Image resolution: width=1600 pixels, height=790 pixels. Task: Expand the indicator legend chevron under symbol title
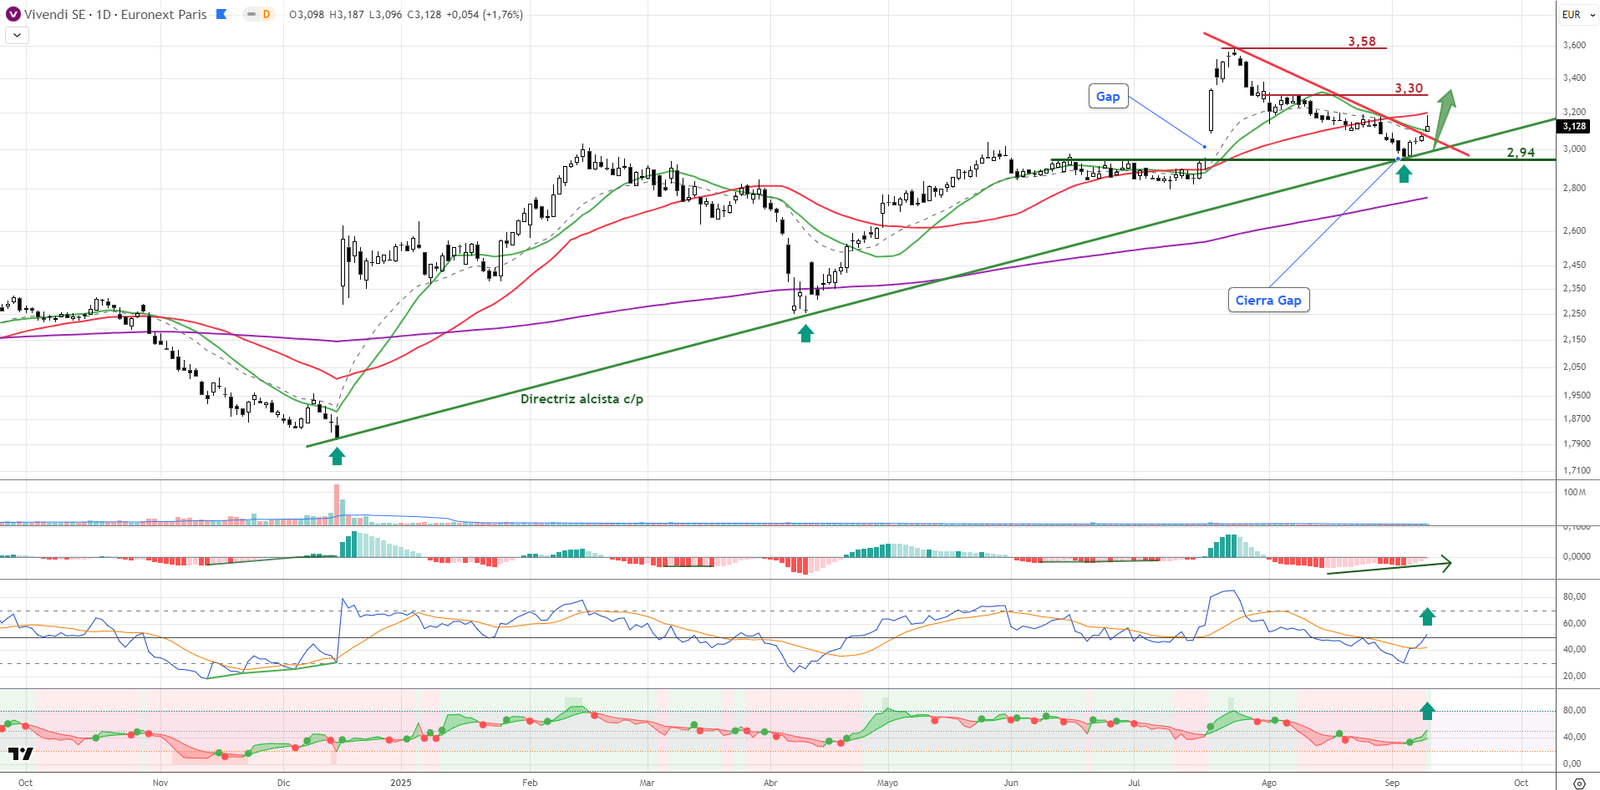tap(16, 35)
